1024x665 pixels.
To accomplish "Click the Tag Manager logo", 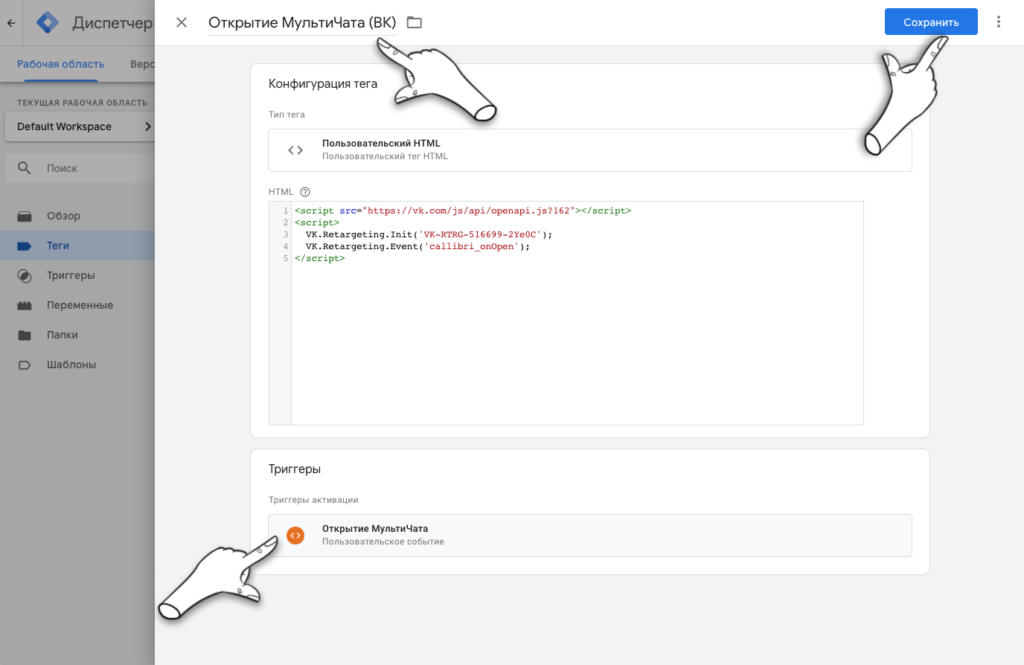I will coord(45,22).
